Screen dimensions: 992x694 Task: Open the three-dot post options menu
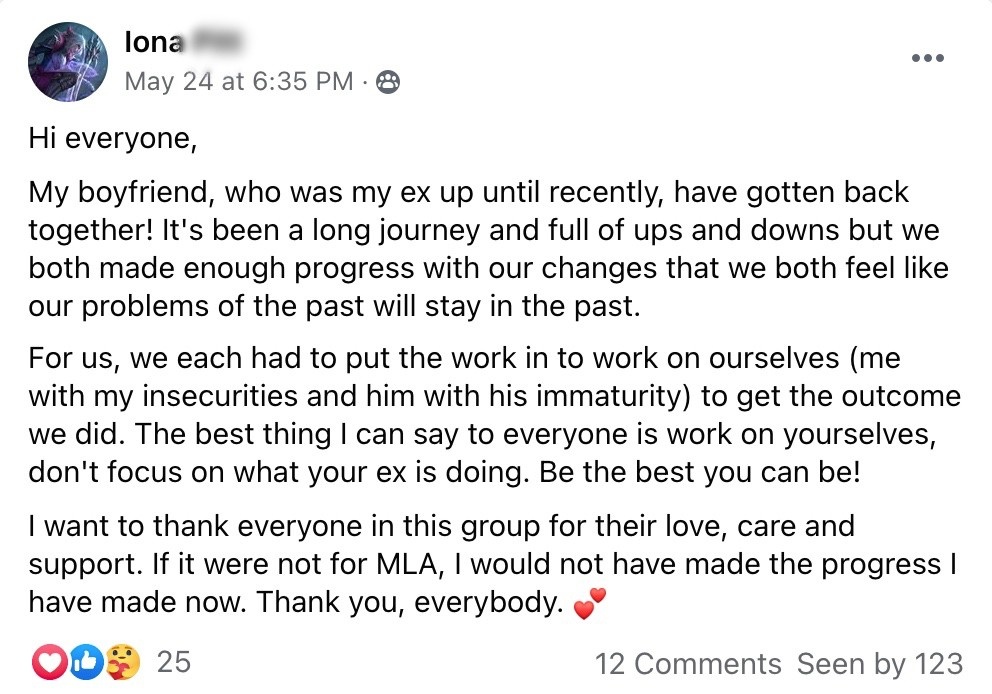[927, 58]
